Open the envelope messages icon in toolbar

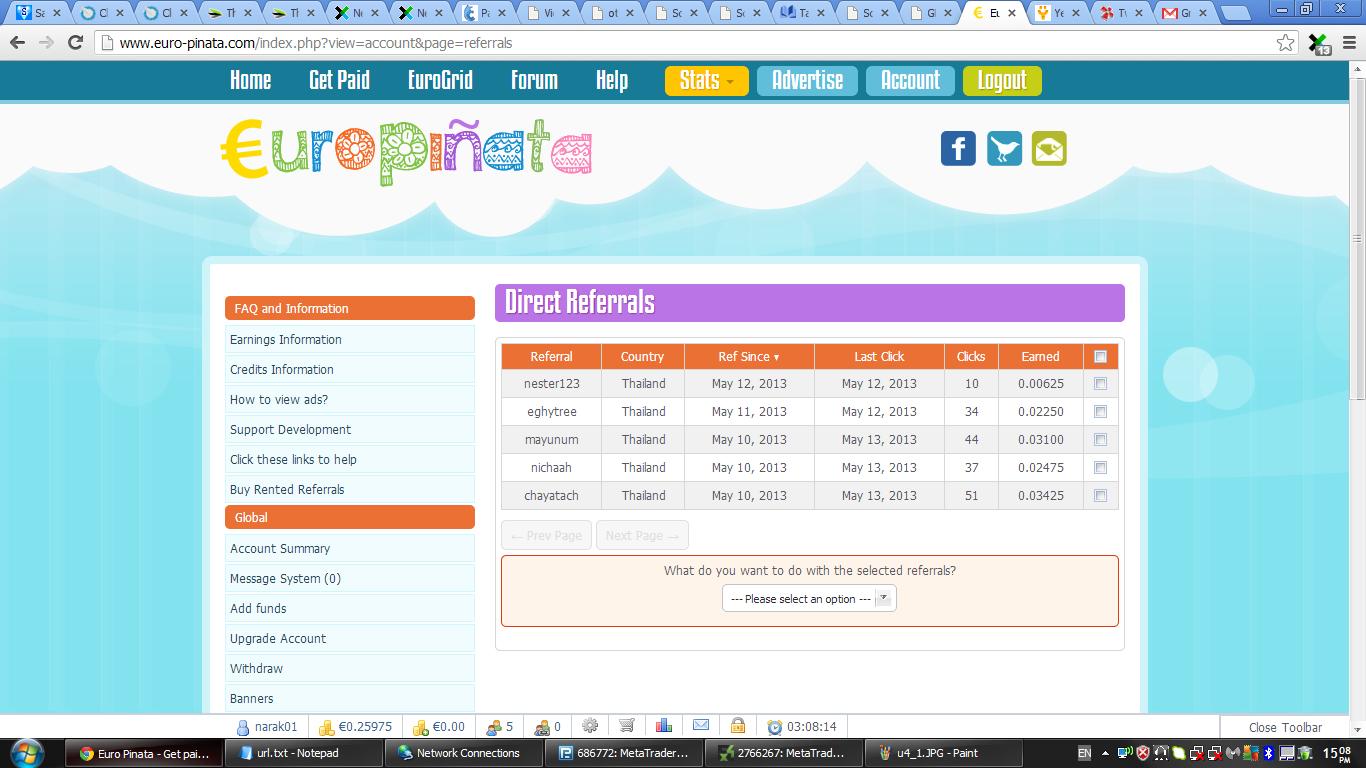(x=701, y=726)
